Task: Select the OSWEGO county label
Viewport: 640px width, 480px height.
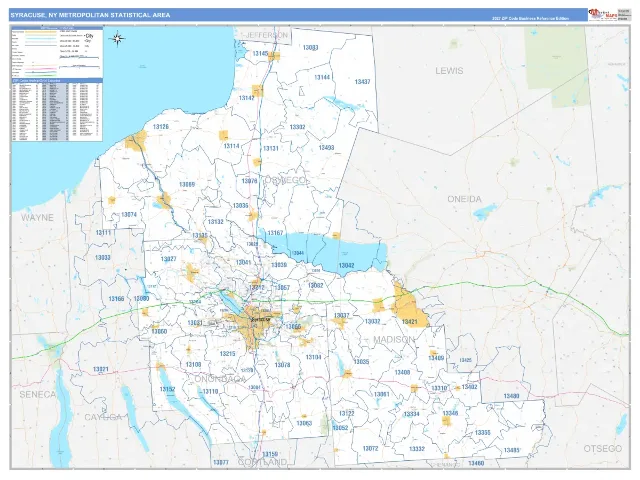Action: pos(285,180)
